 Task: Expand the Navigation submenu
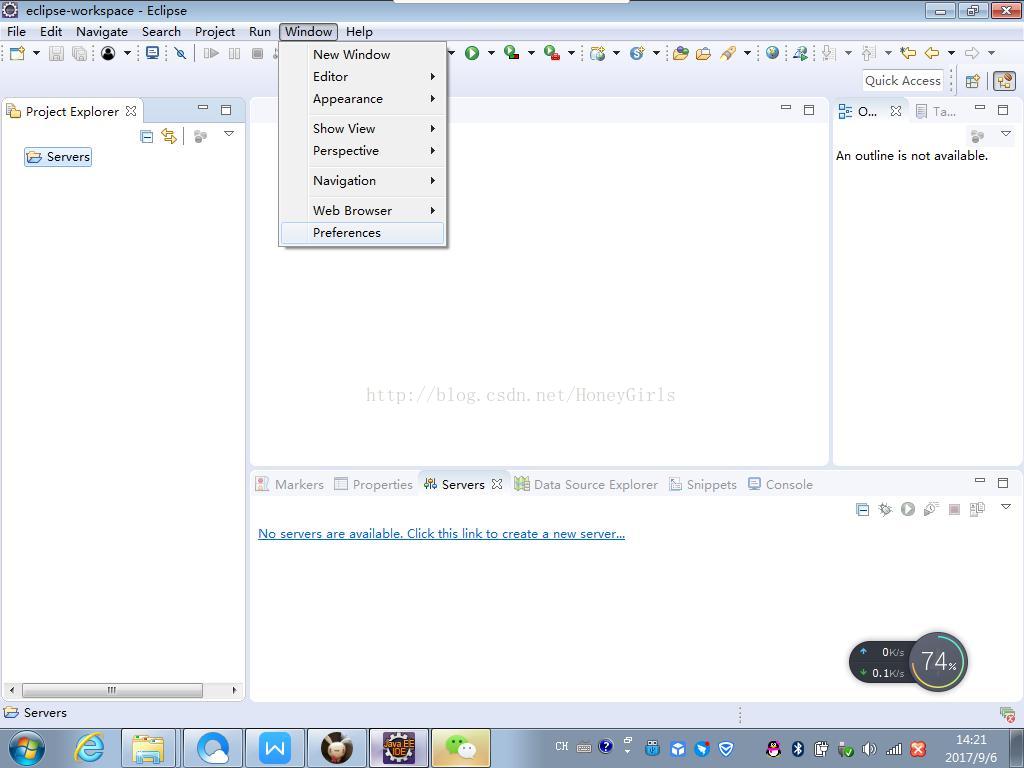pyautogui.click(x=362, y=181)
